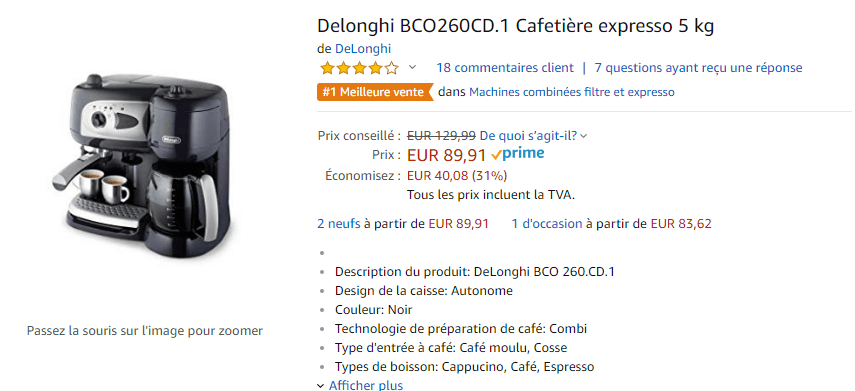Viewport: 855px width, 391px height.
Task: Click the Afficher plus chevron arrow
Action: pos(321,386)
